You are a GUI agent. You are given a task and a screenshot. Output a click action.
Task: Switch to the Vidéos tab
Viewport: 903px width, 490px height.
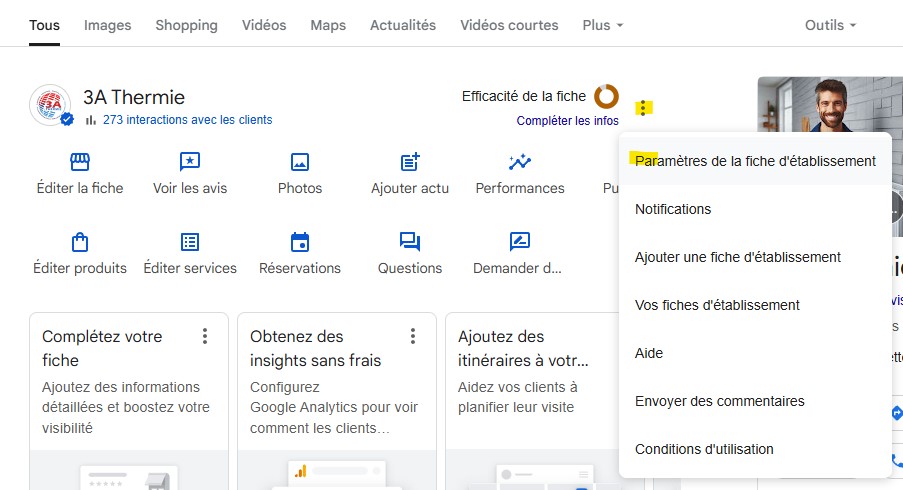coord(264,25)
